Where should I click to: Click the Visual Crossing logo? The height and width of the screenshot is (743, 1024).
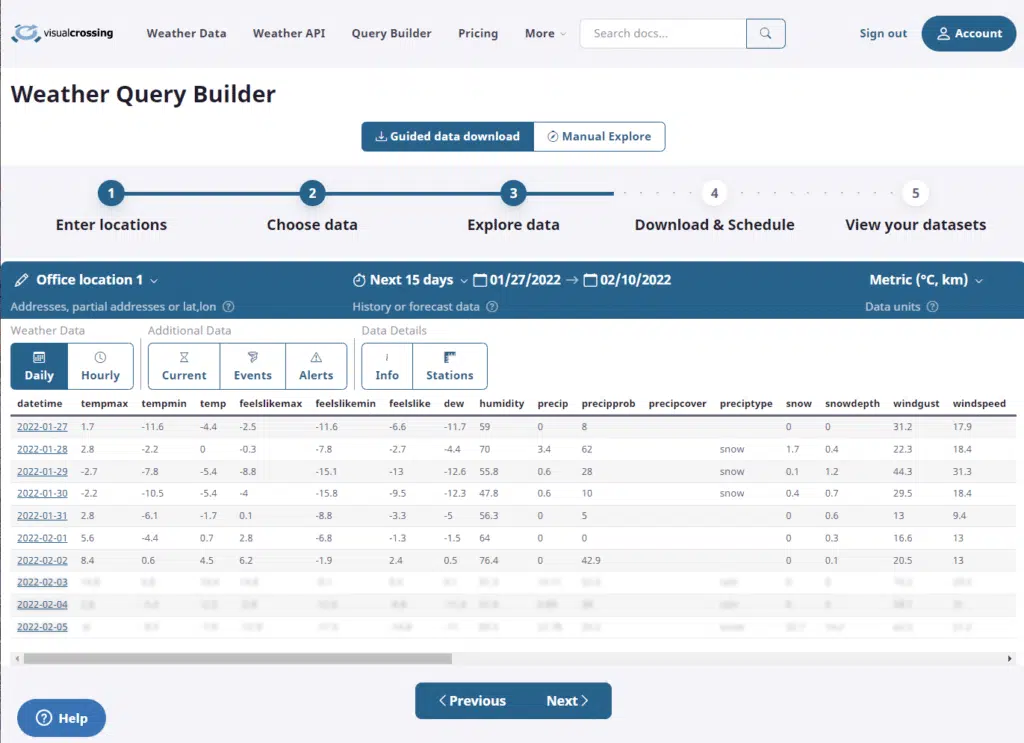(x=62, y=33)
